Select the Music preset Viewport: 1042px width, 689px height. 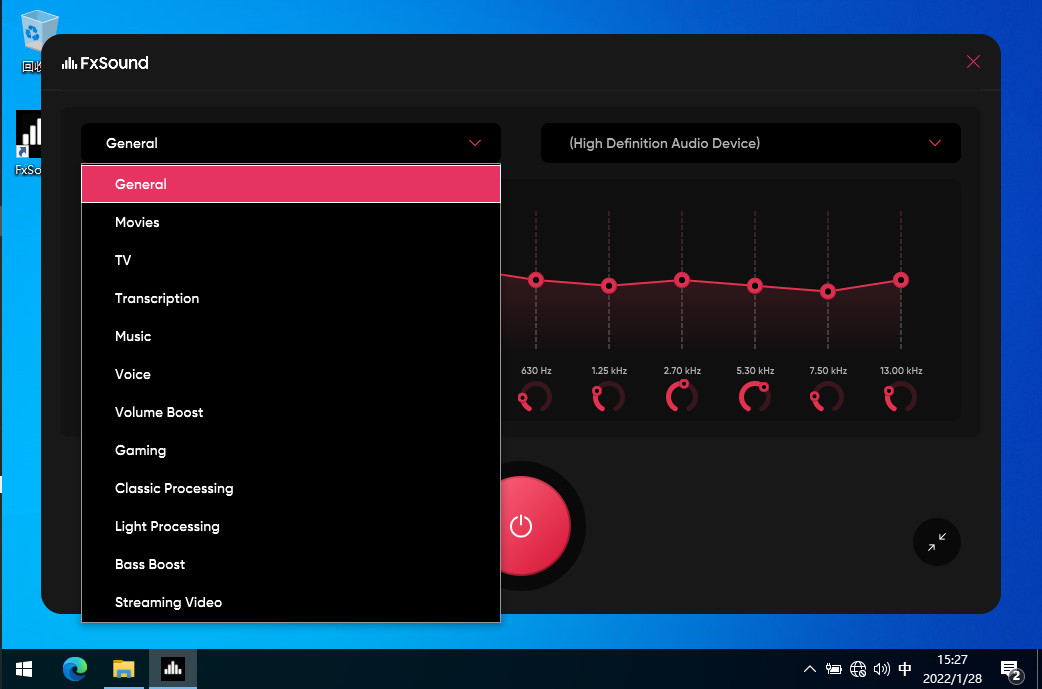(290, 336)
